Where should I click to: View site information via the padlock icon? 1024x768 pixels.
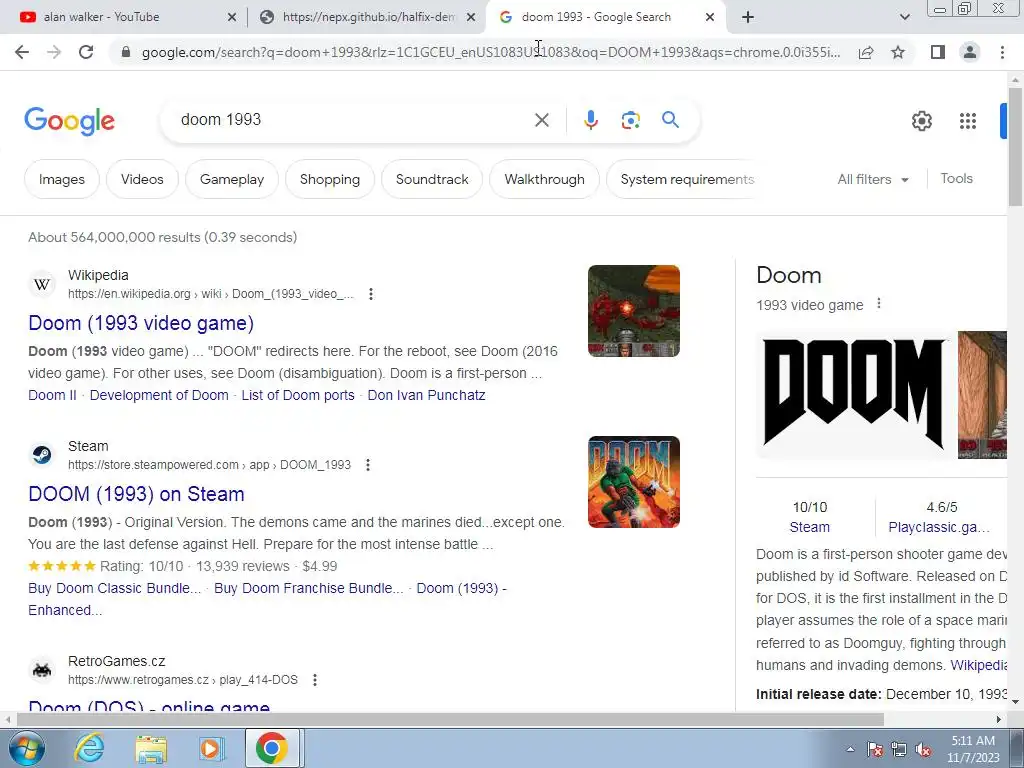click(127, 52)
